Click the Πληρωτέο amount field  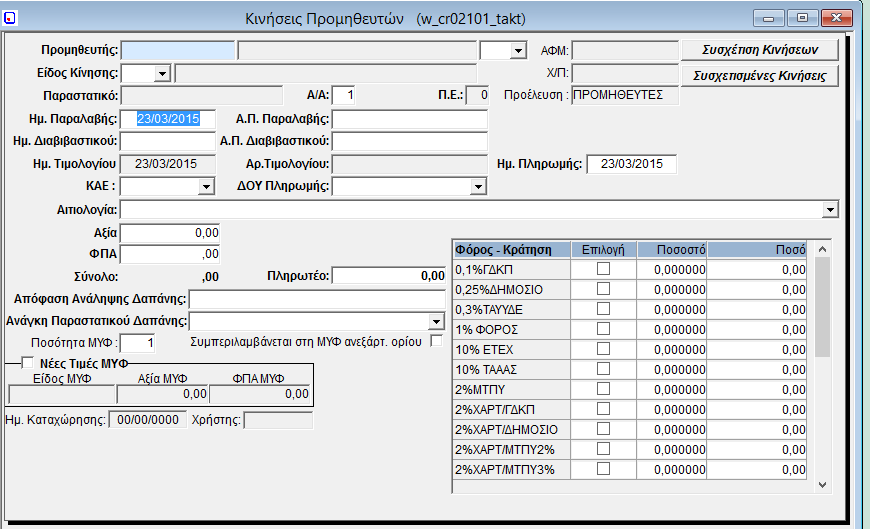pos(389,275)
